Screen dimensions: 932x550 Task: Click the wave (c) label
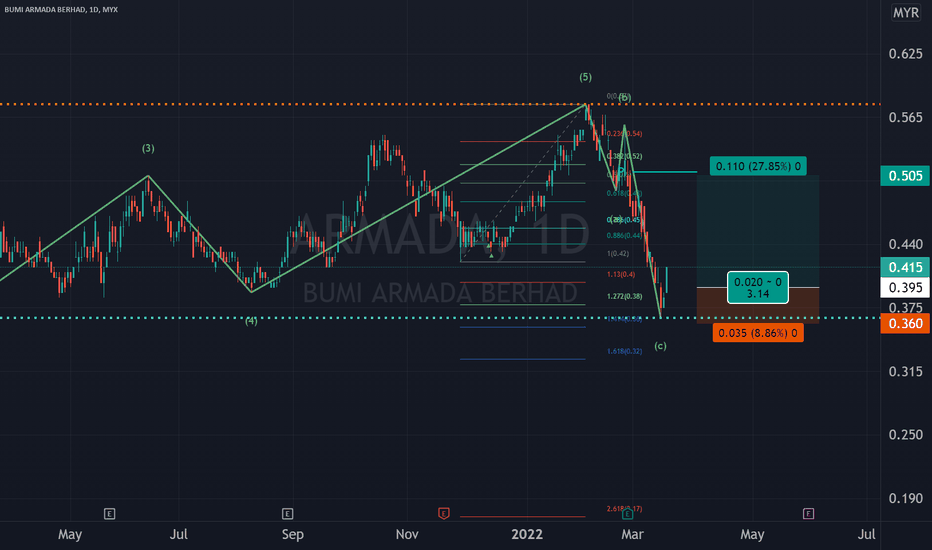pyautogui.click(x=660, y=345)
